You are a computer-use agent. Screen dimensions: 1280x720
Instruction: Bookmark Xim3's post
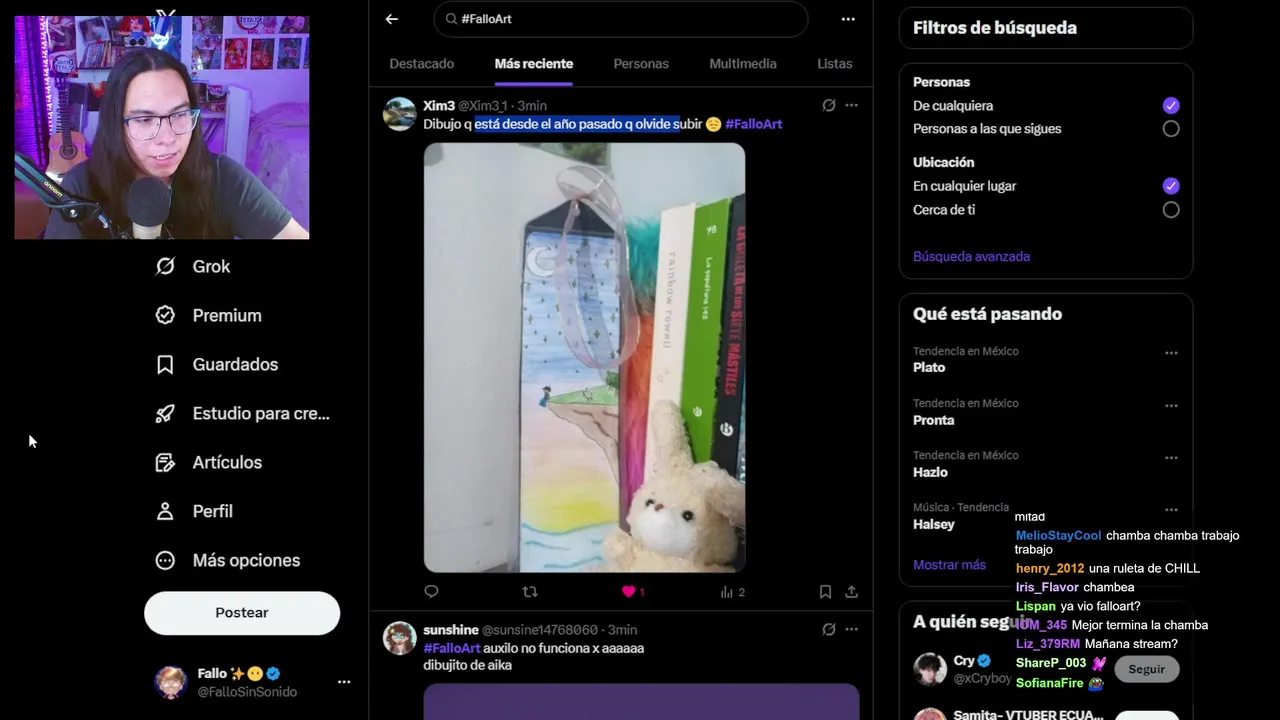pyautogui.click(x=825, y=592)
